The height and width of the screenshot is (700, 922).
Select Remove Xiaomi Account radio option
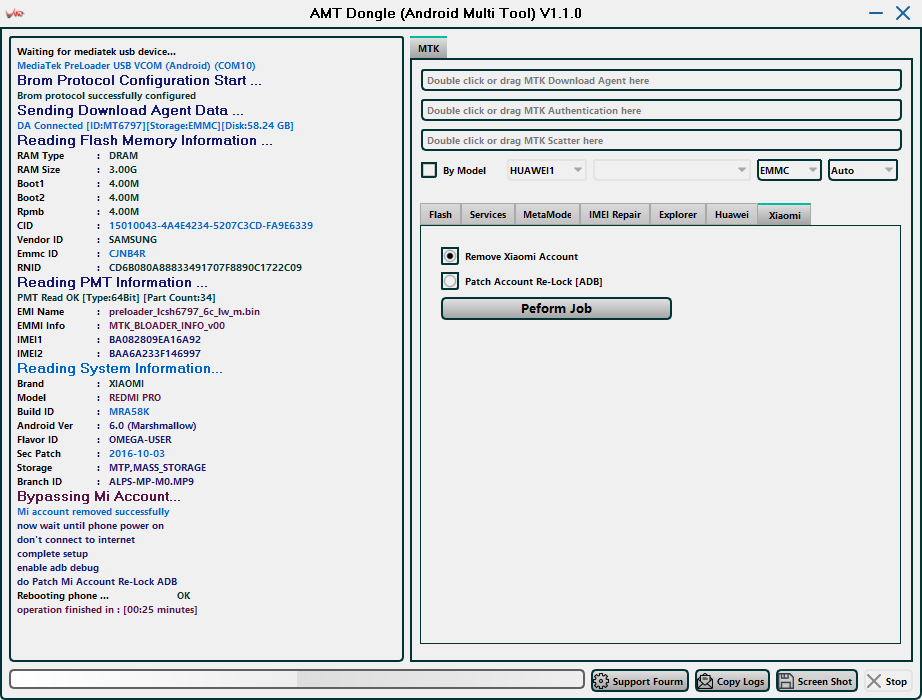tap(450, 256)
